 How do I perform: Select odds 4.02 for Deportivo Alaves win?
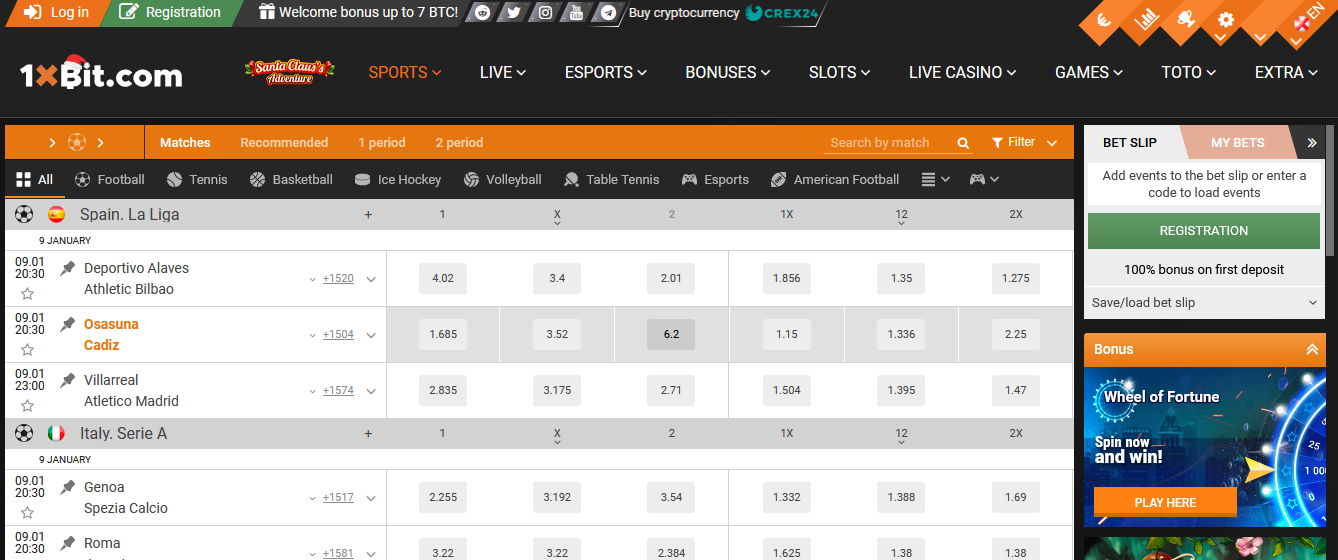[443, 278]
